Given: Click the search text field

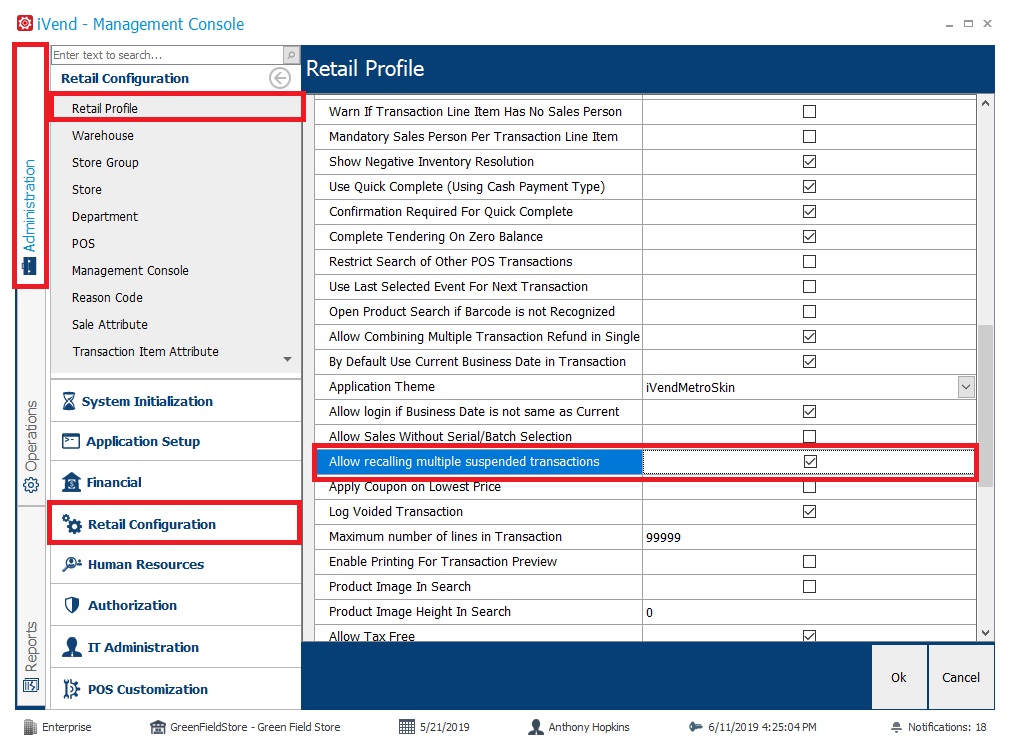Looking at the screenshot, I should (x=167, y=55).
